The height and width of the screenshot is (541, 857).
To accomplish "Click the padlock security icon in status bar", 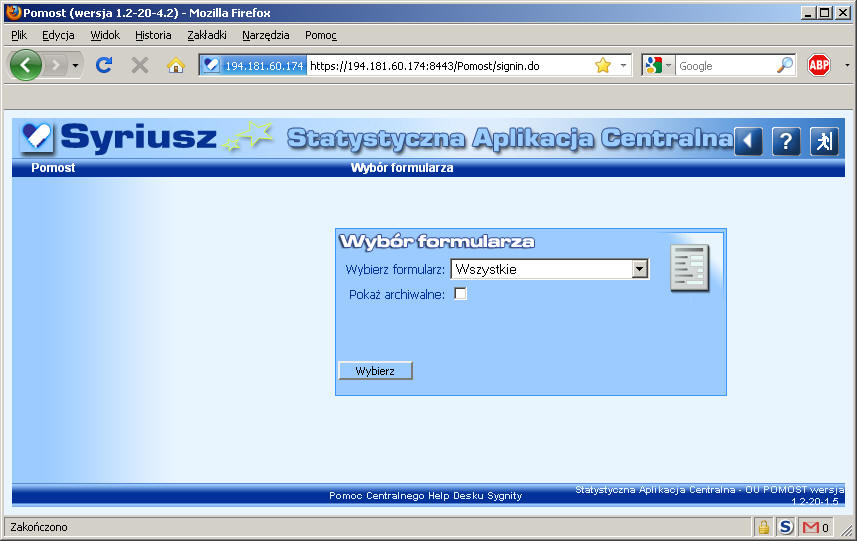I will point(764,527).
